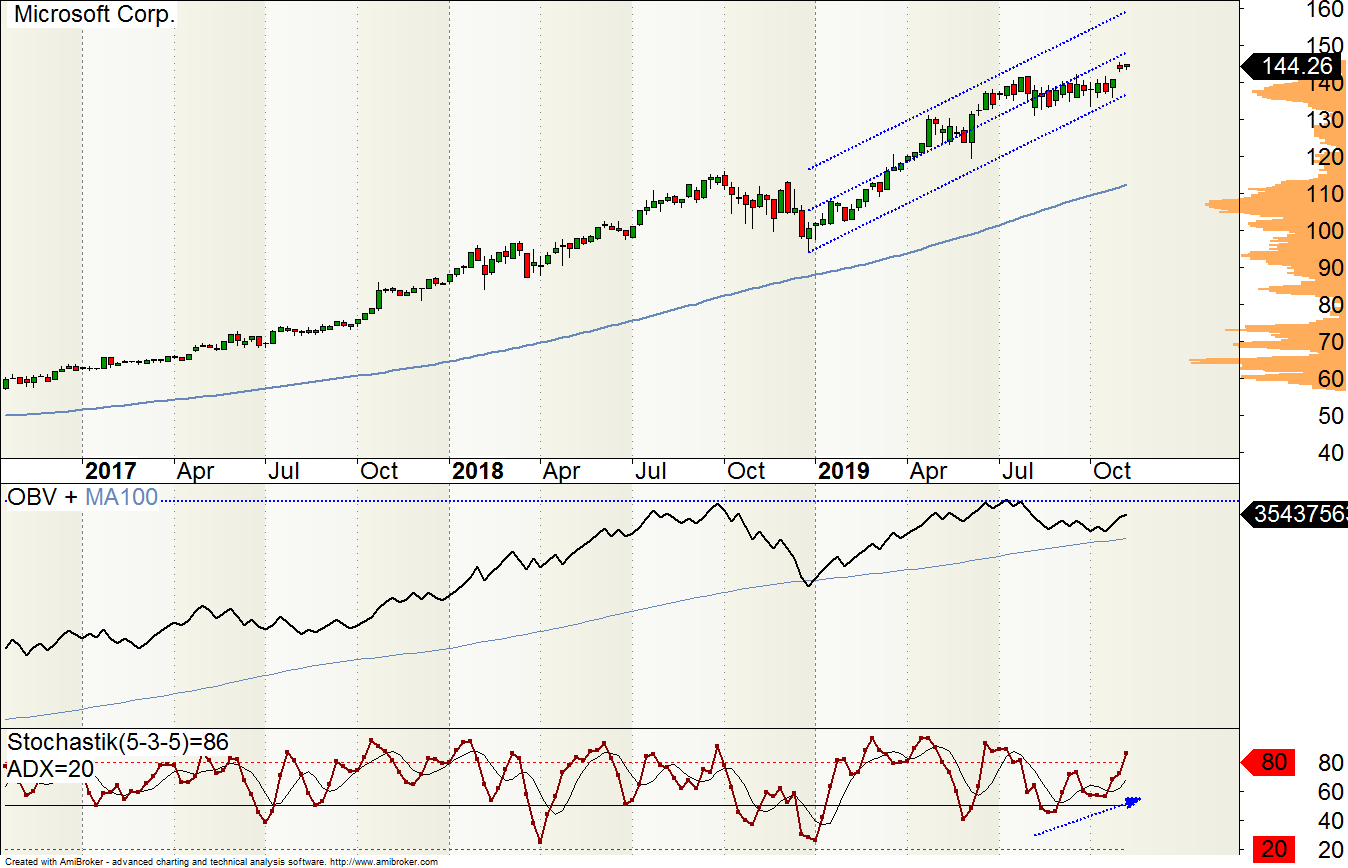Select the red 20 oversold level marker
1348x868 pixels.
tap(1273, 850)
